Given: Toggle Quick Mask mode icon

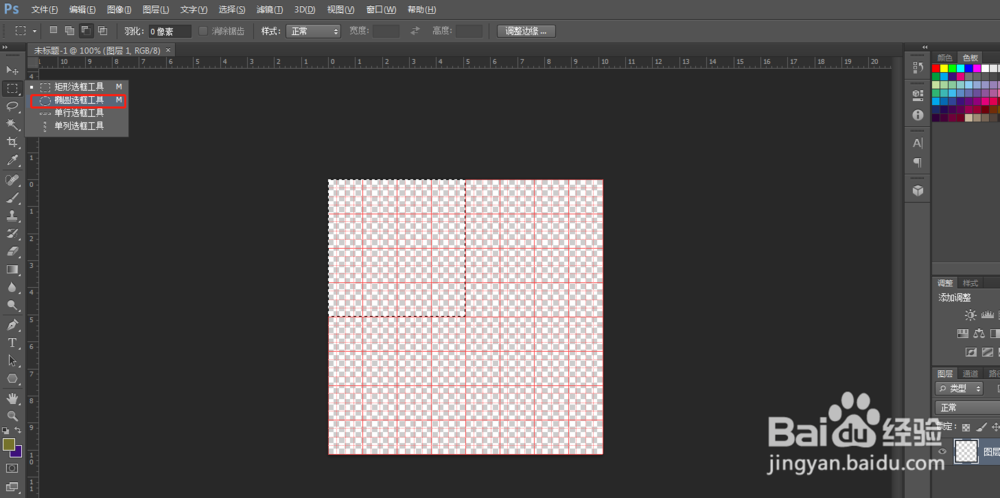Looking at the screenshot, I should tap(12, 468).
